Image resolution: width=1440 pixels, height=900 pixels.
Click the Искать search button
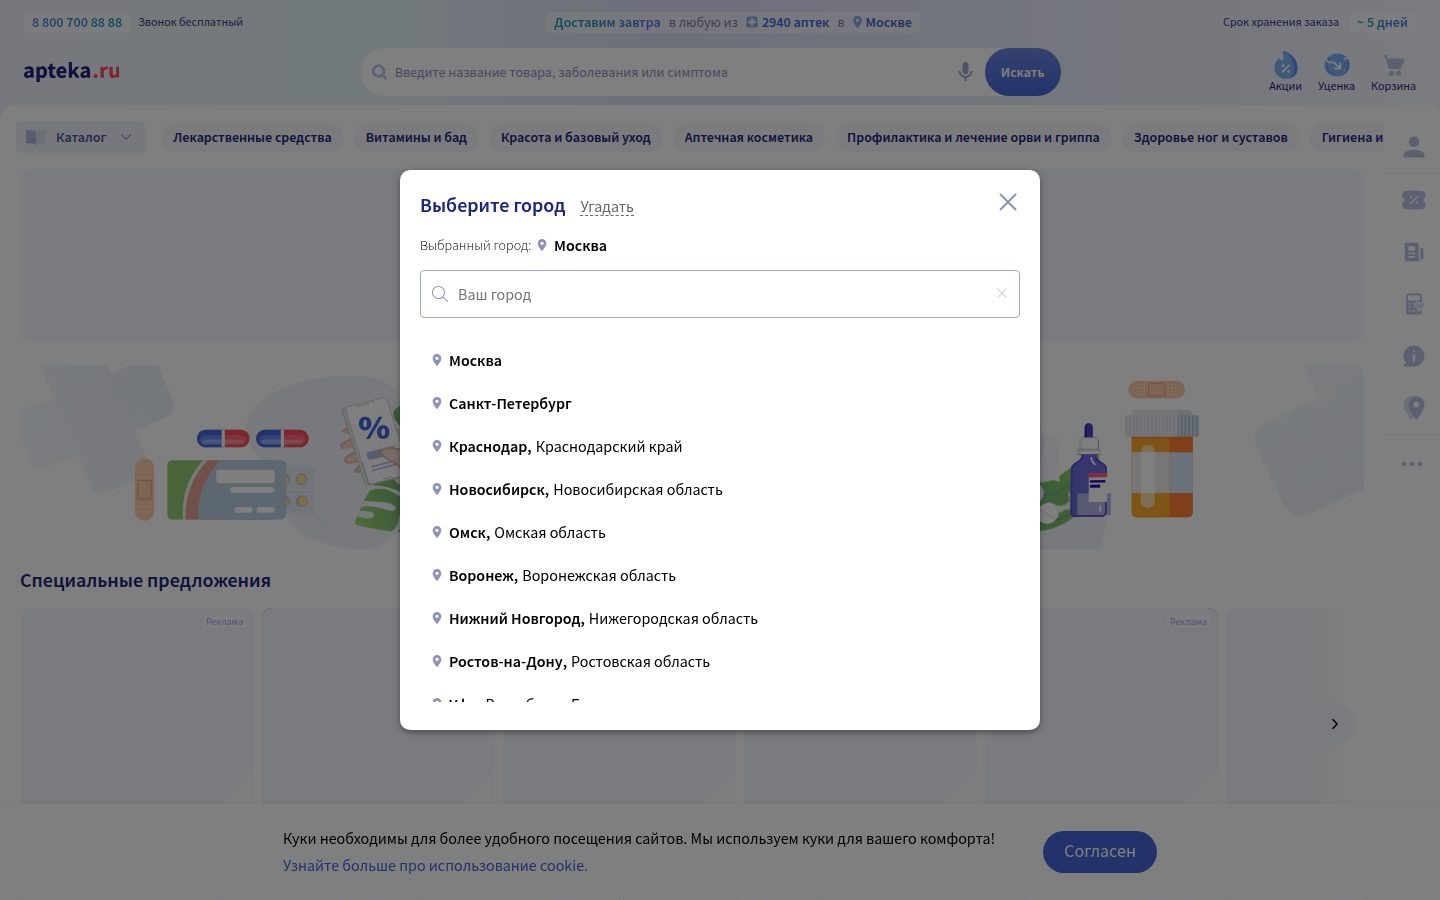pyautogui.click(x=1022, y=72)
